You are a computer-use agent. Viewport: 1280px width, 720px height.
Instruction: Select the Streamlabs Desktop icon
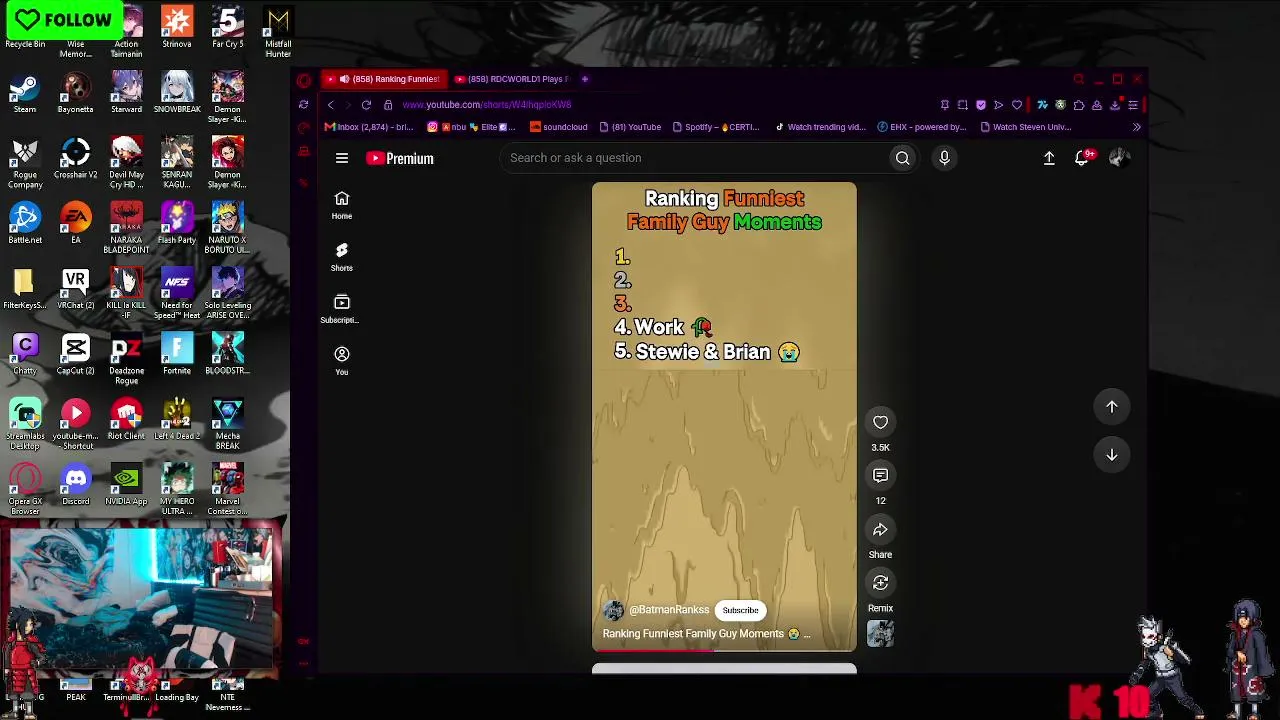click(x=25, y=424)
